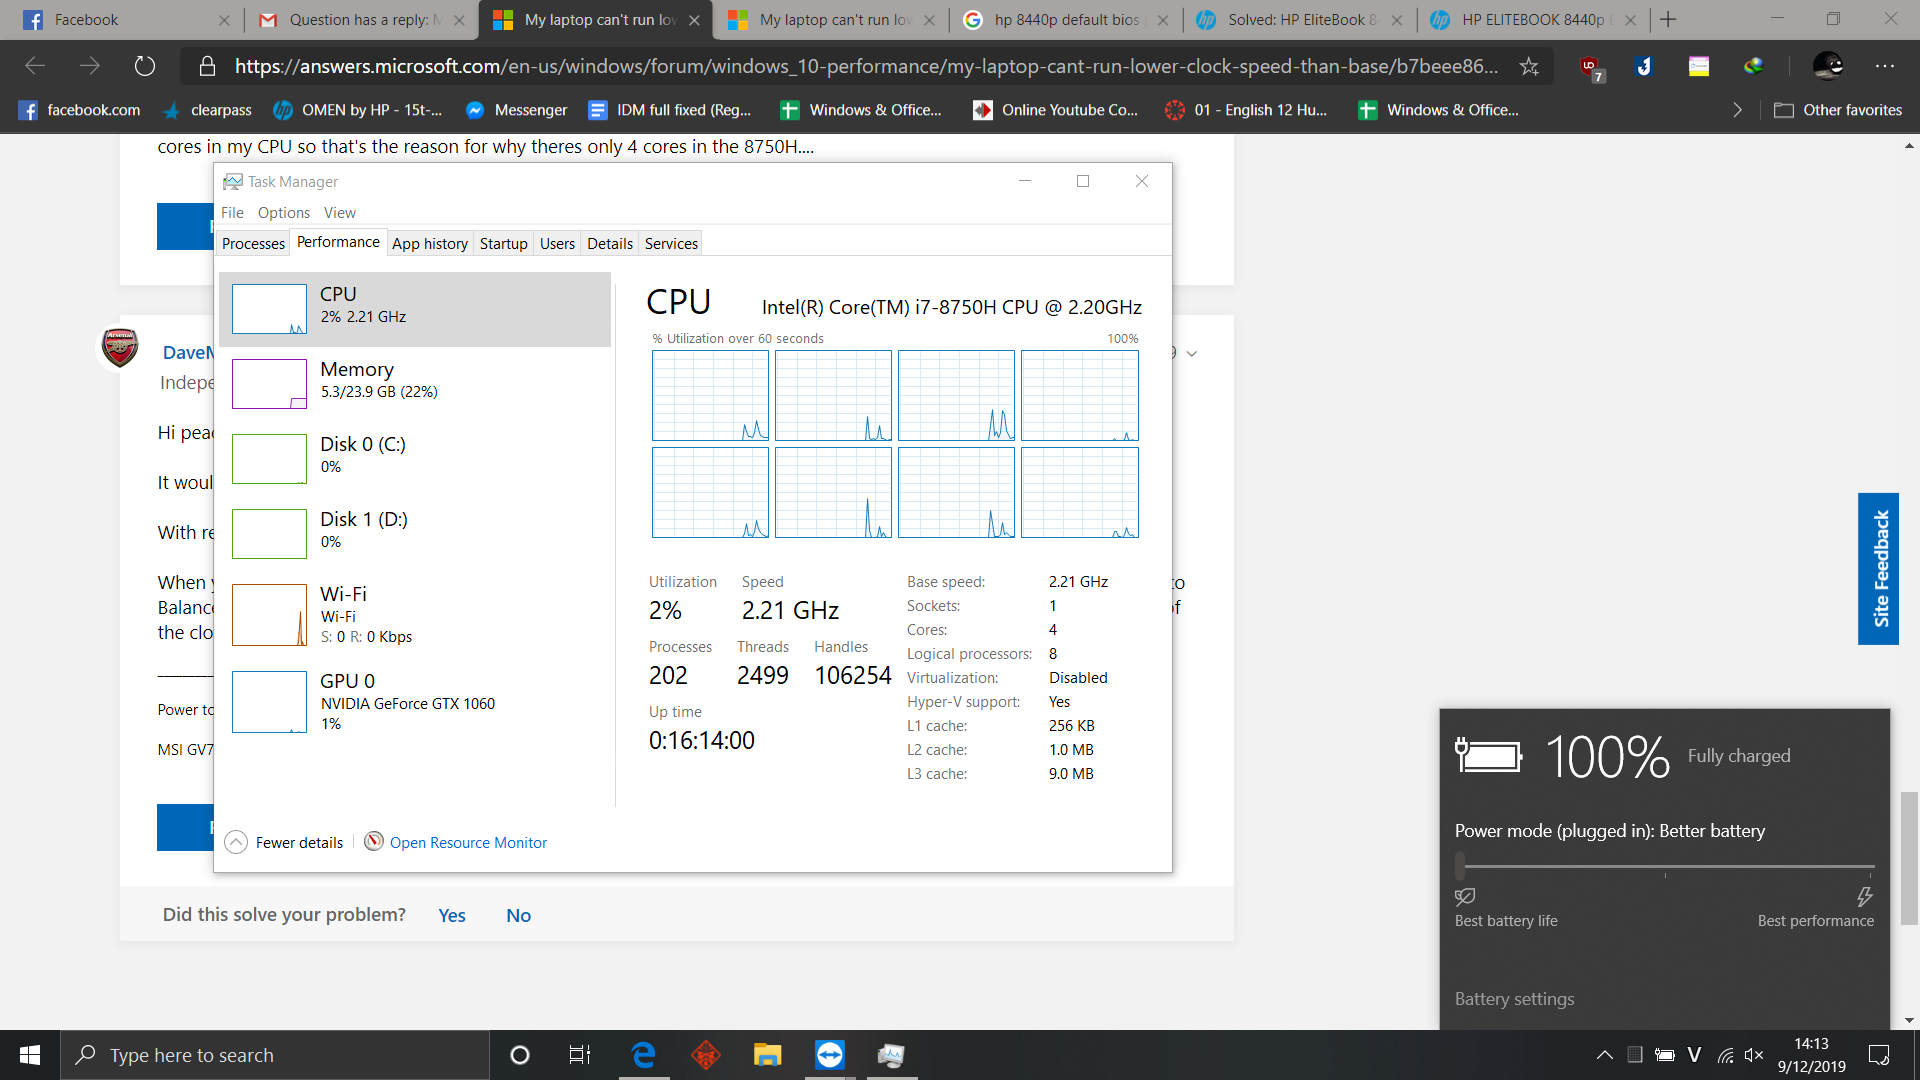
Task: Click Site Feedback side button
Action: pos(1878,569)
